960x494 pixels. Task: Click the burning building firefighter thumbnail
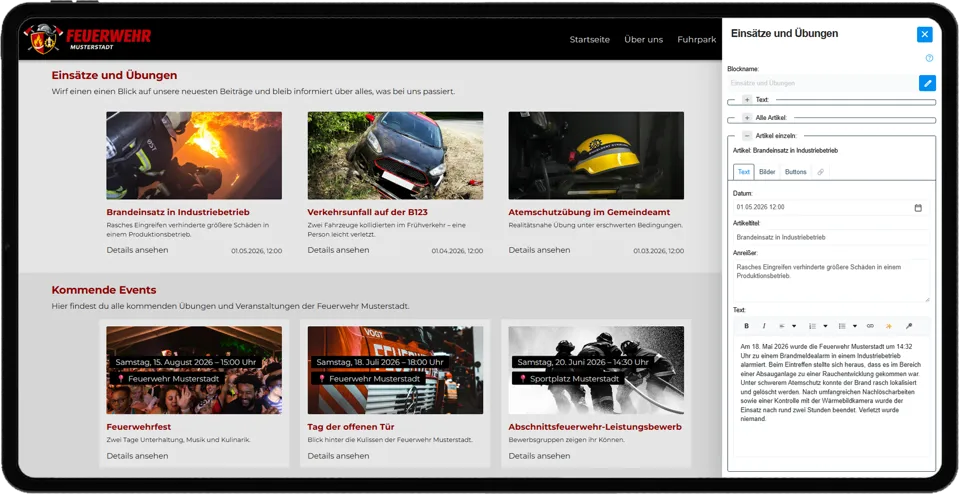(x=194, y=155)
